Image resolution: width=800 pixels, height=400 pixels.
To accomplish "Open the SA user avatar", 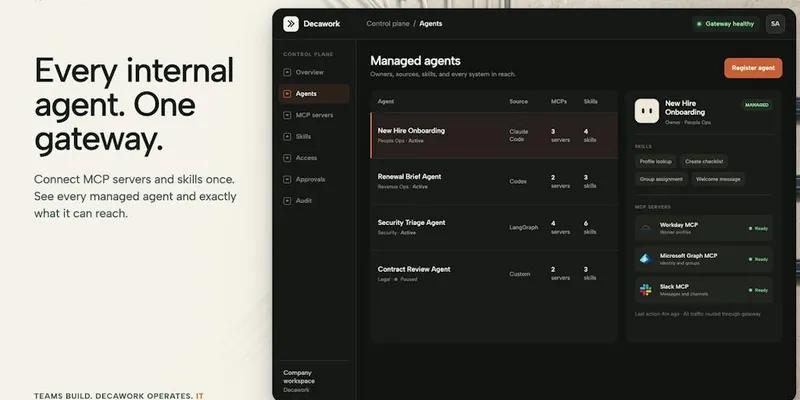I will pyautogui.click(x=775, y=23).
